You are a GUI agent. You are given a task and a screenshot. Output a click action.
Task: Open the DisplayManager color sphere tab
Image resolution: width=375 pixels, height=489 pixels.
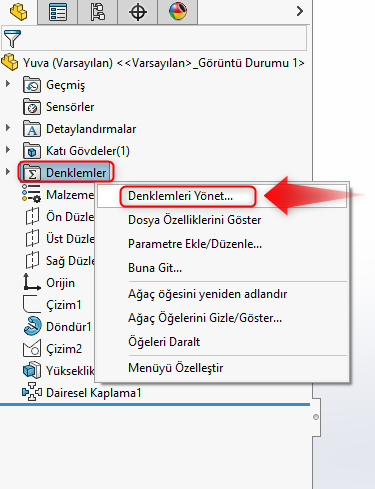coord(178,12)
